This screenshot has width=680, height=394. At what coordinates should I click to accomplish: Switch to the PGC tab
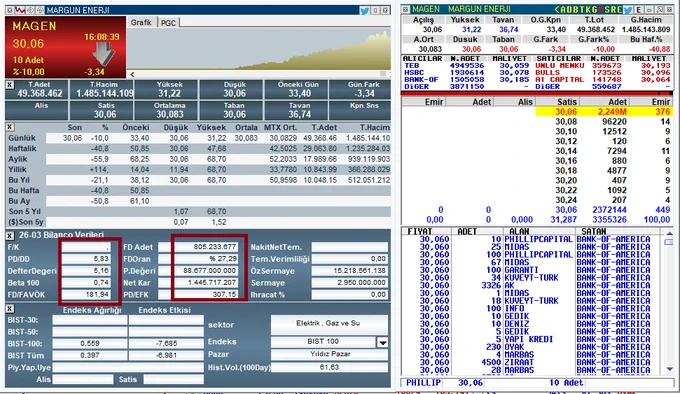(x=168, y=23)
